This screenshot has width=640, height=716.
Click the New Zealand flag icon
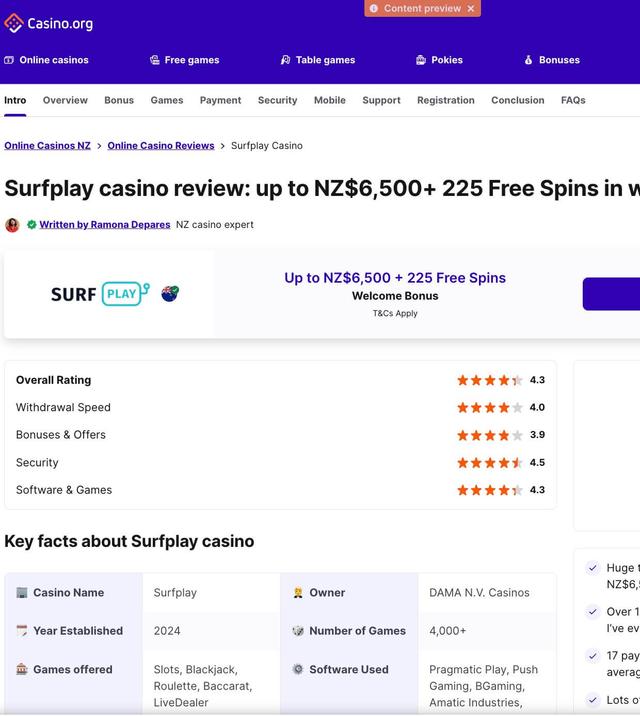170,293
